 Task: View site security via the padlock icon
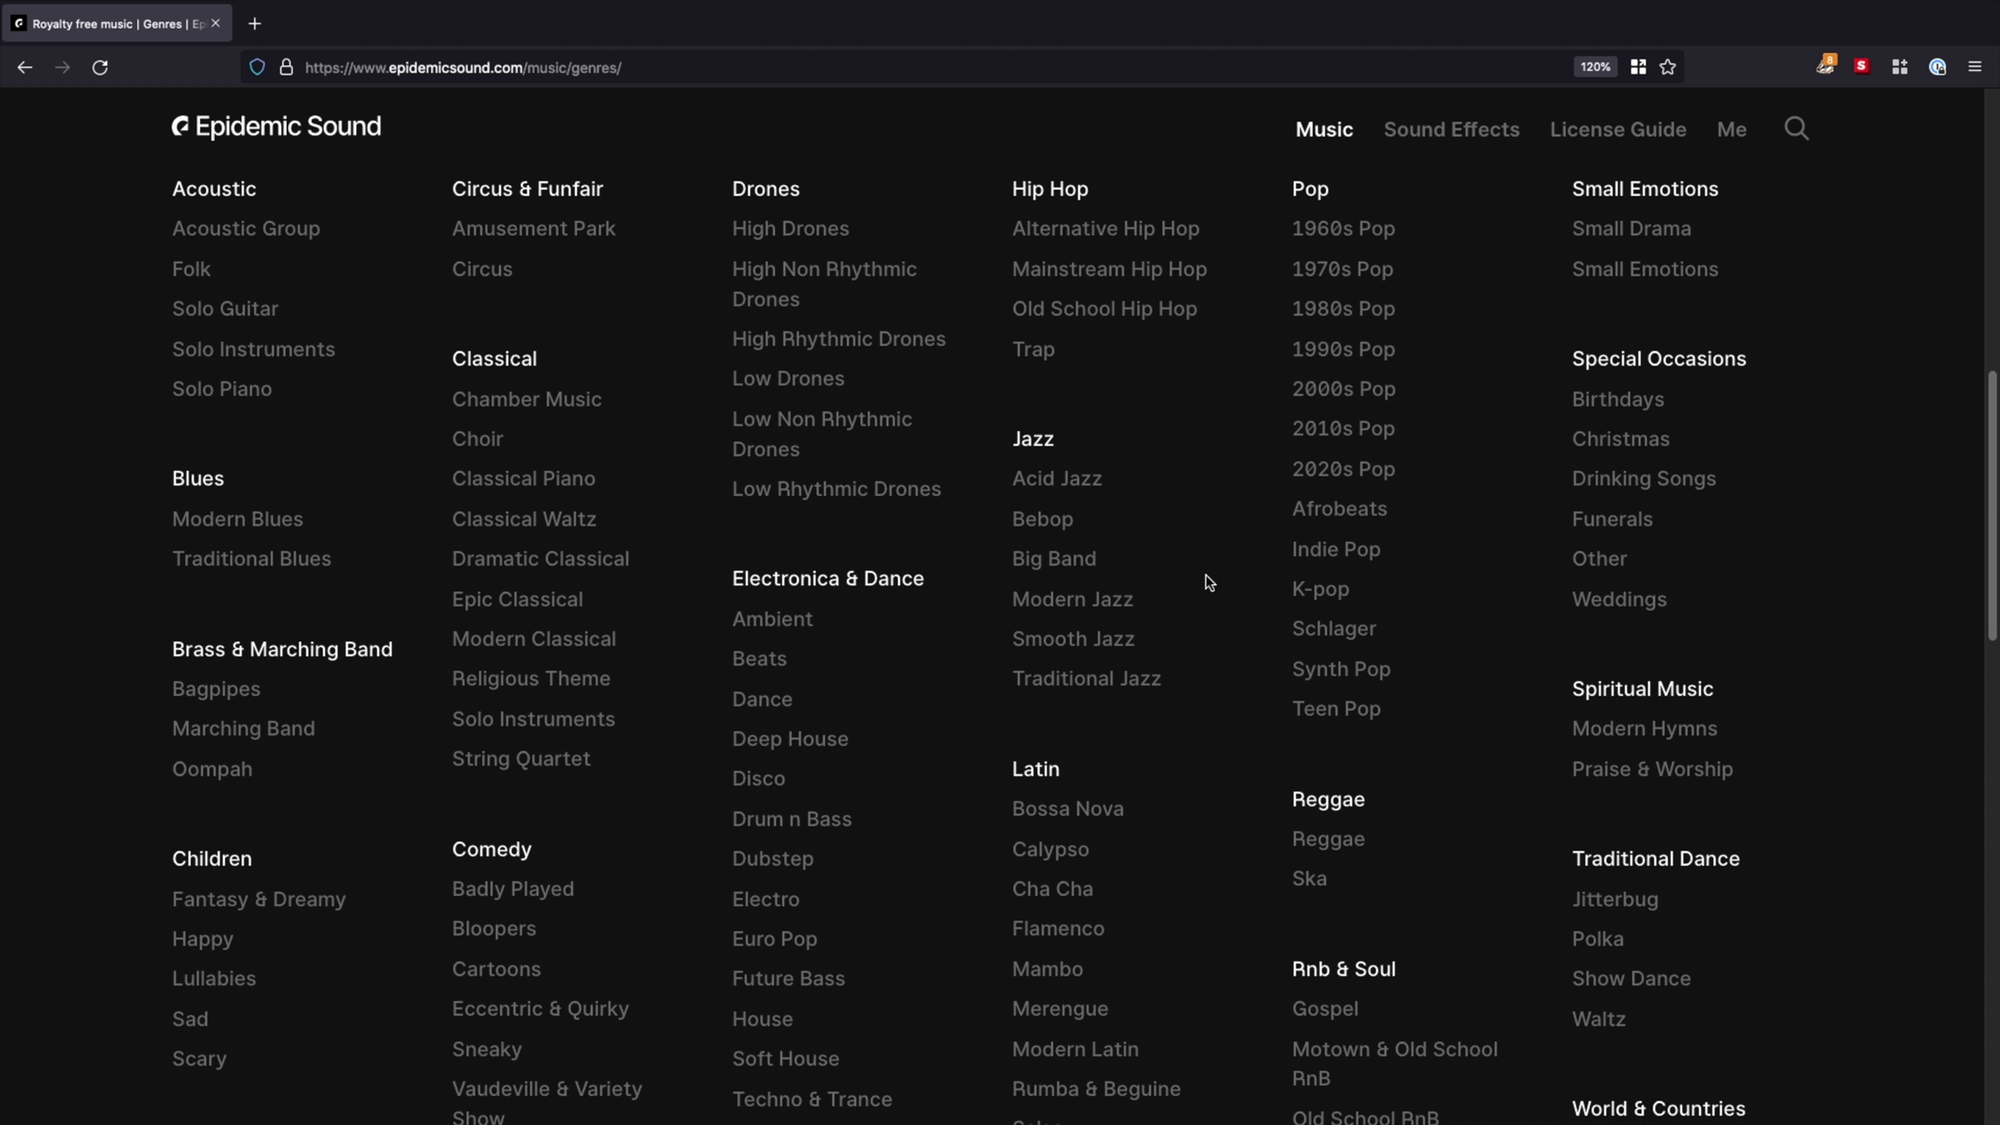(x=286, y=67)
